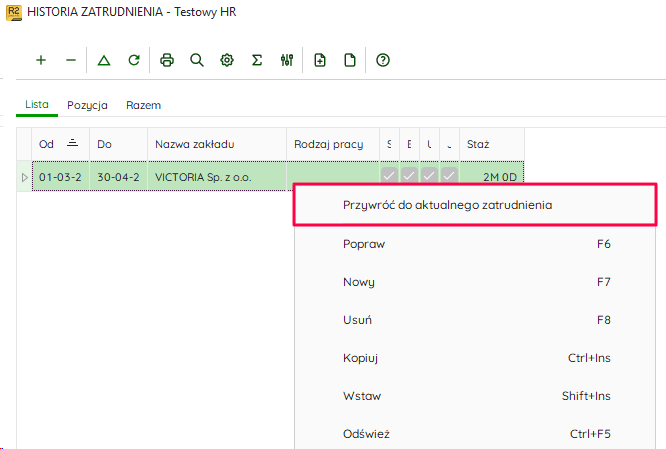This screenshot has height=449, width=666.
Task: Toggle first checkbox in VICTORIA row
Action: click(389, 175)
